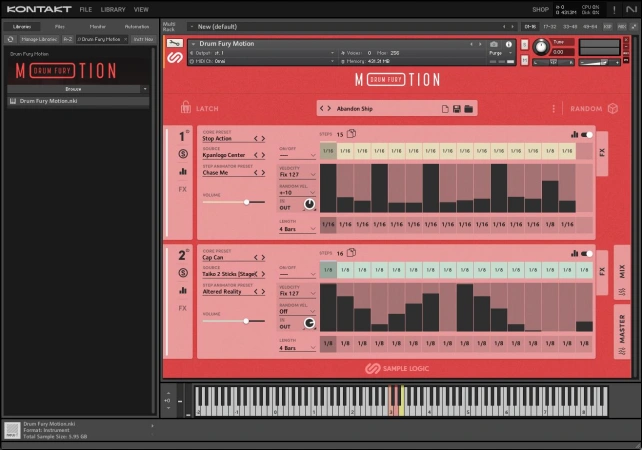Screen dimensions: 642x450
Task: Click the RANDOM button label
Action: coord(586,109)
